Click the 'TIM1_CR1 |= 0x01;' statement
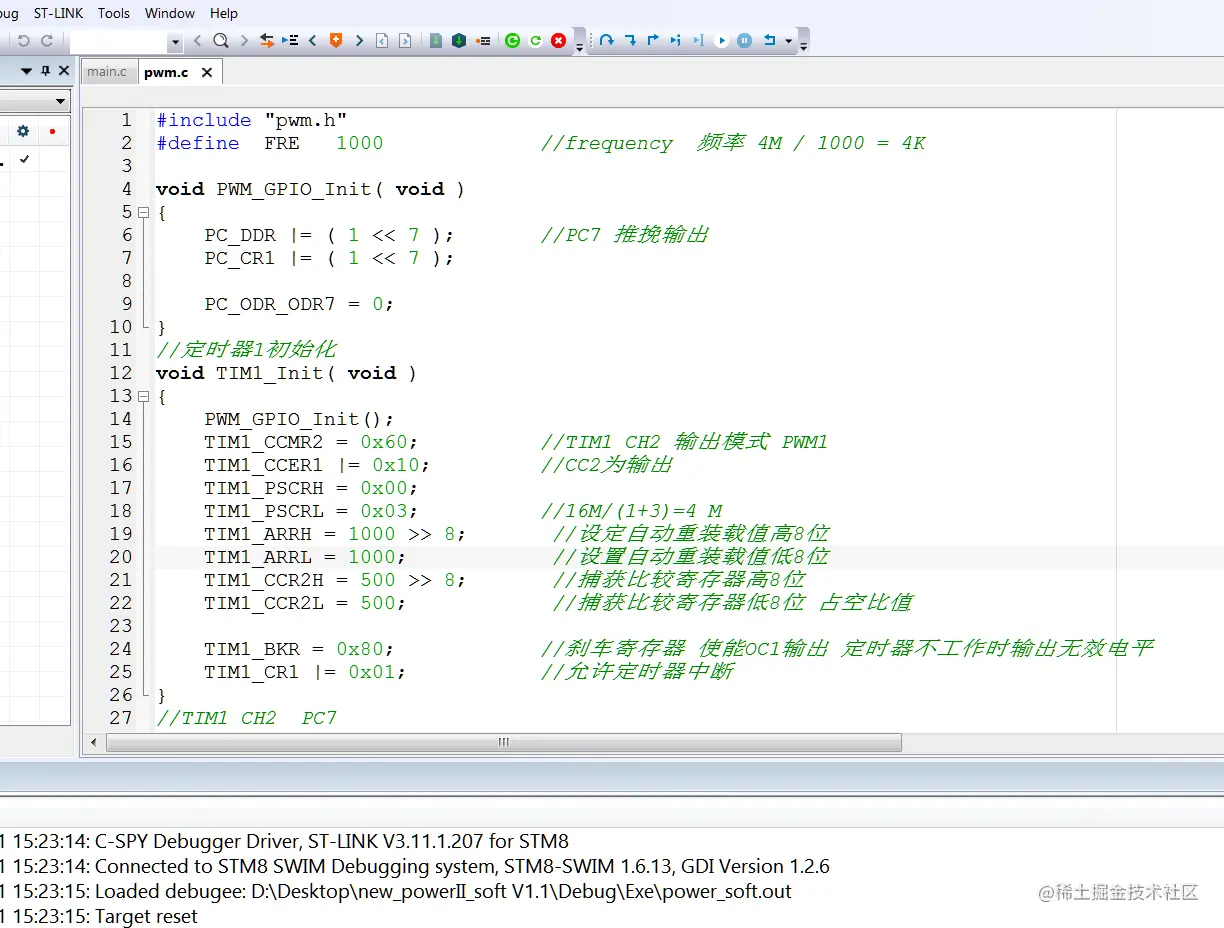Screen dimensions: 1224x928 [305, 672]
